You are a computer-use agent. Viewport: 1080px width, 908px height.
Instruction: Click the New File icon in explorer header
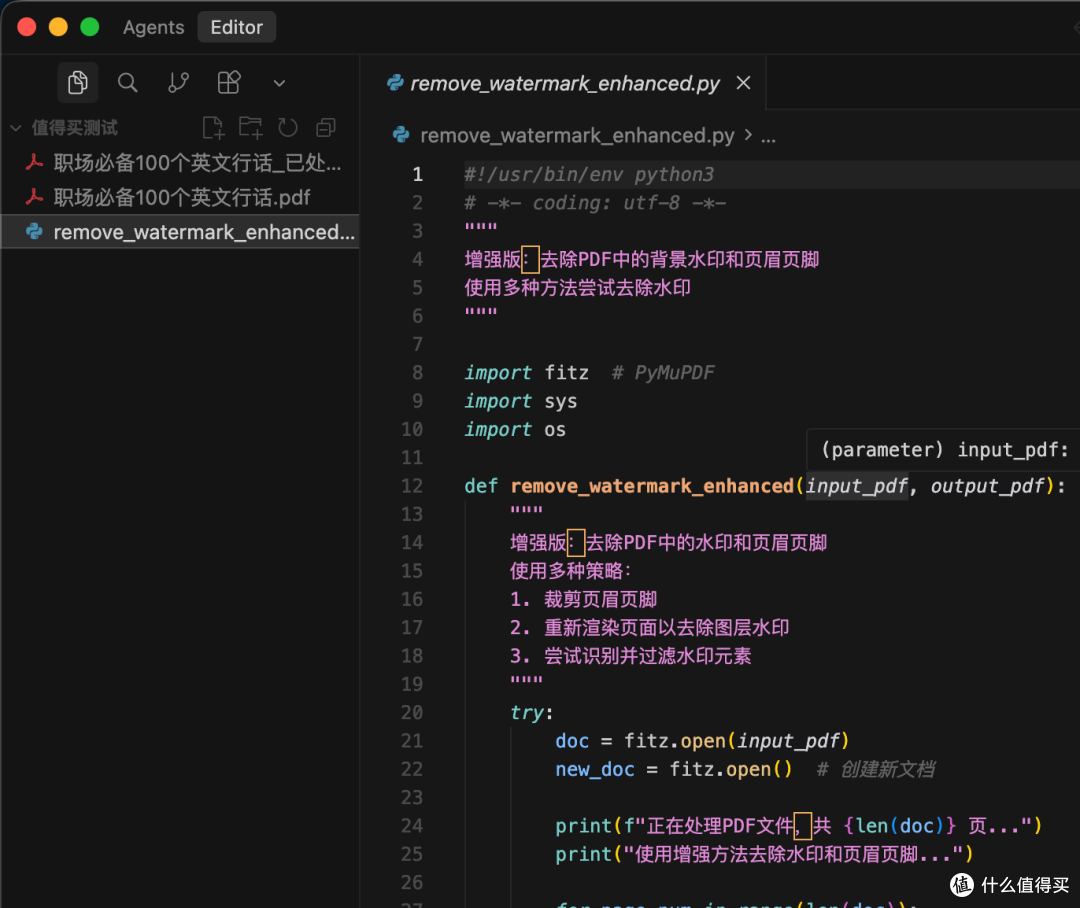coord(214,127)
